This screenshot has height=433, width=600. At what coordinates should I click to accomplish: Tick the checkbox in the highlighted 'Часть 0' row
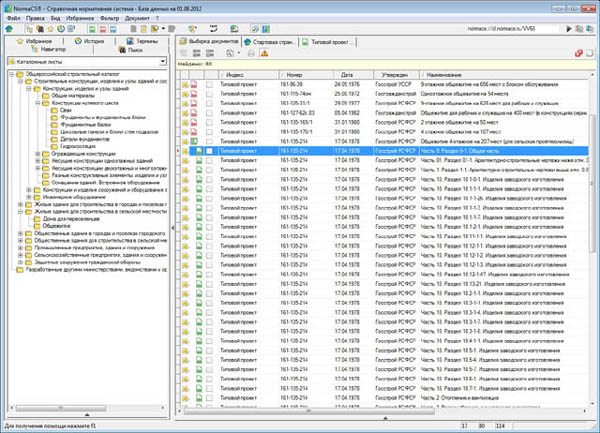coord(209,151)
